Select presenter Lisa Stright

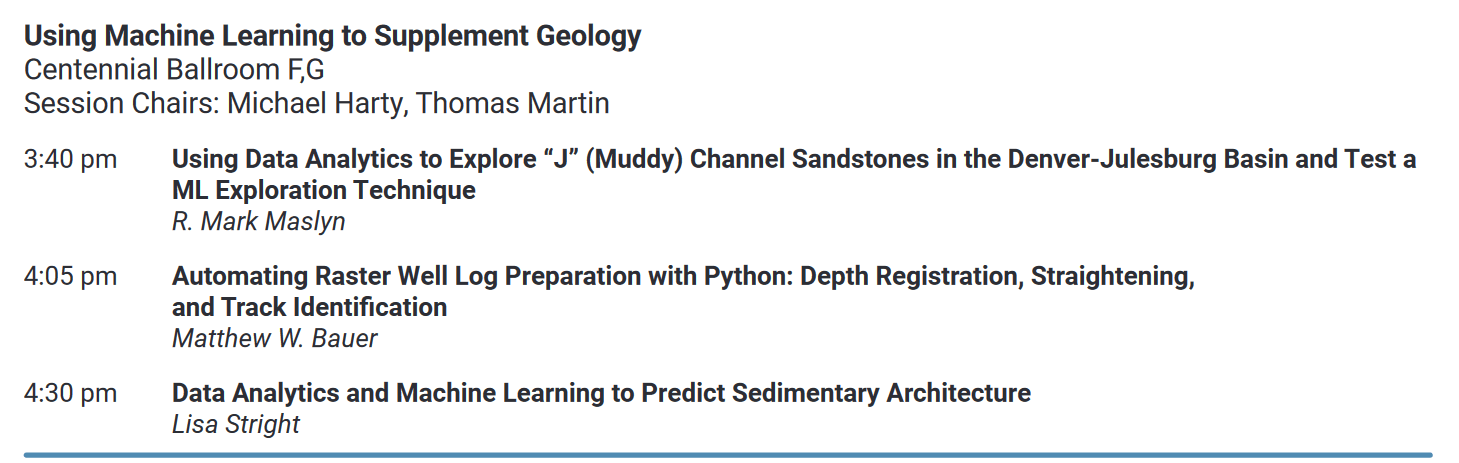pyautogui.click(x=236, y=425)
